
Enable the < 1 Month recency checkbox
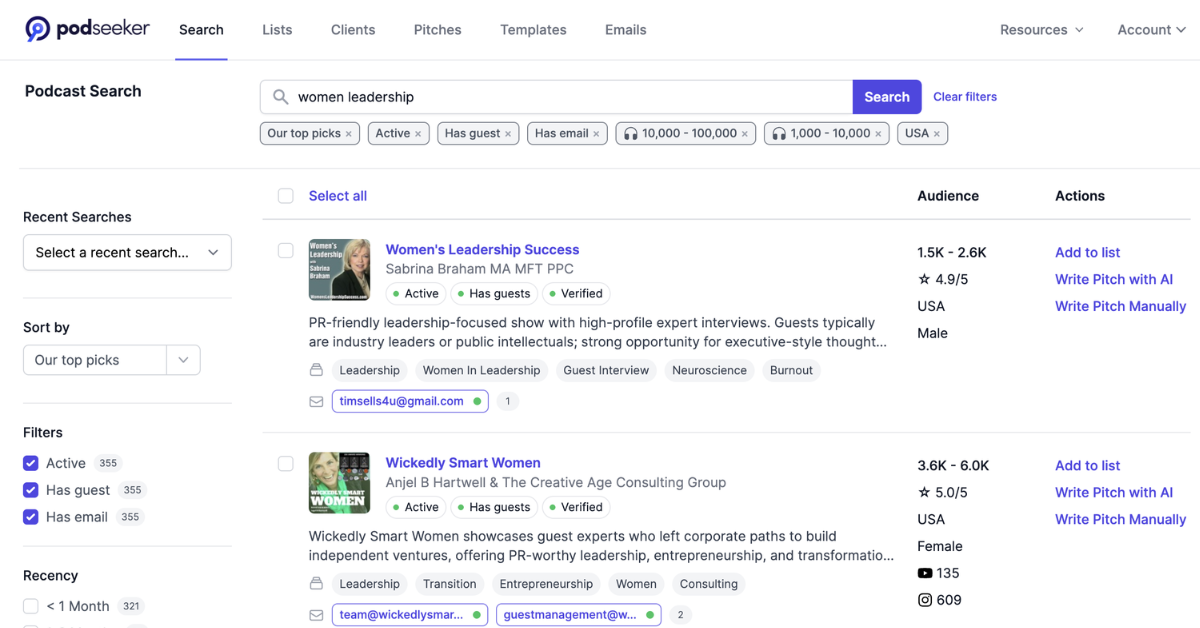tap(31, 606)
